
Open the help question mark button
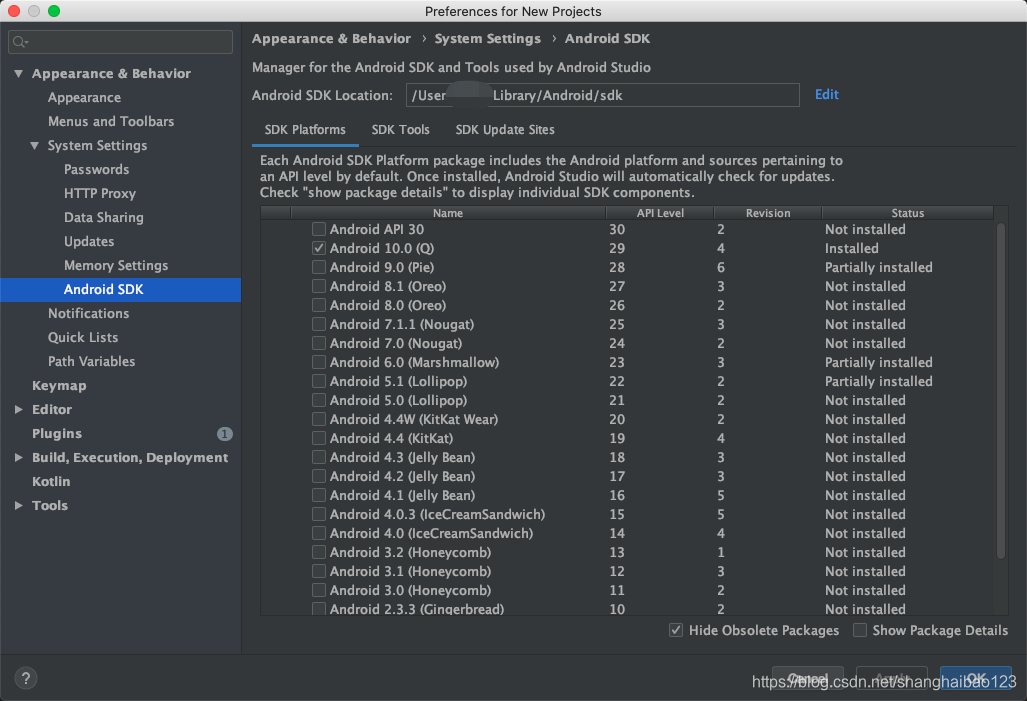point(26,678)
